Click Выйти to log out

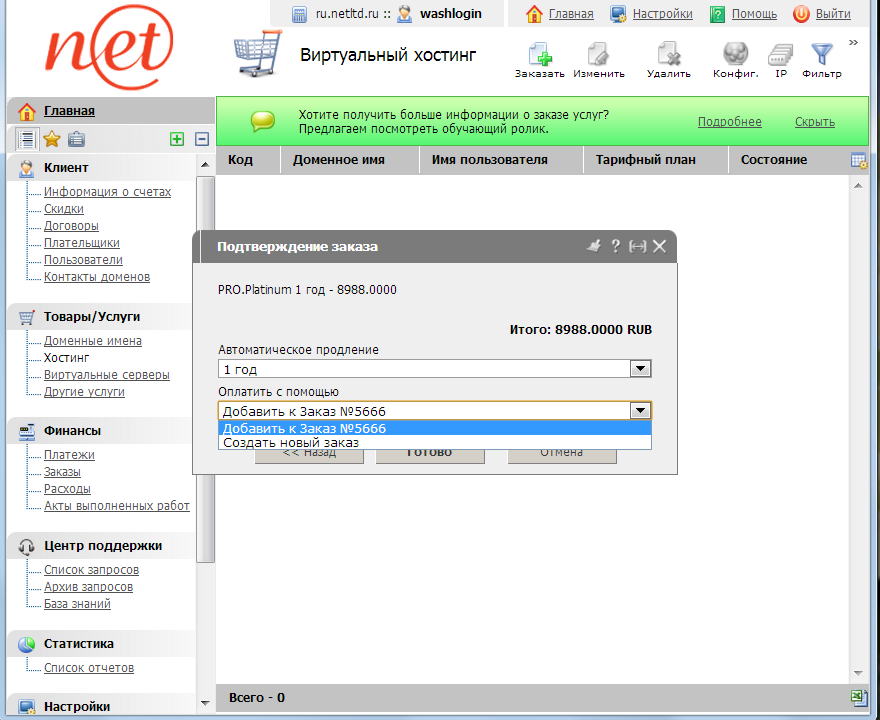coord(832,14)
